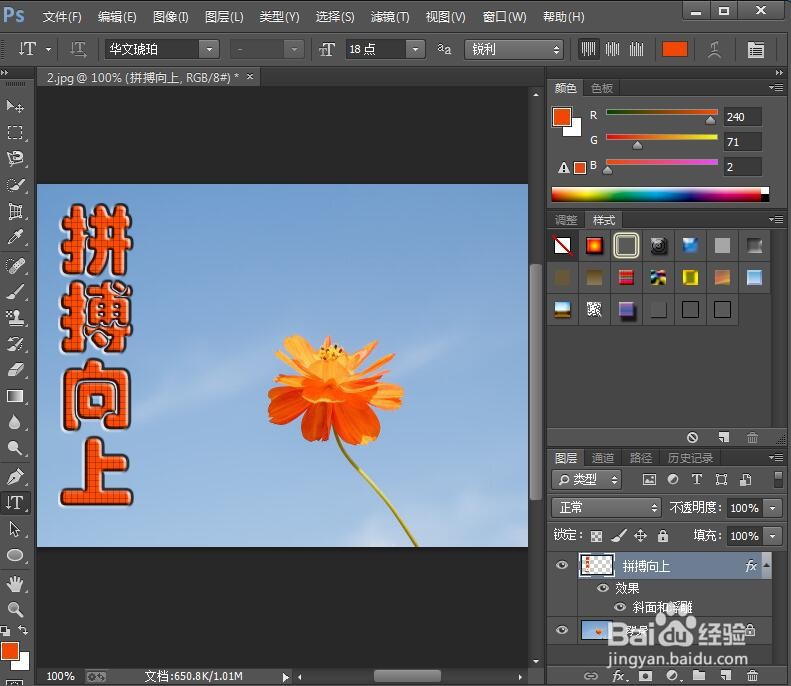791x686 pixels.
Task: Switch to the 路径 tab
Action: (641, 458)
